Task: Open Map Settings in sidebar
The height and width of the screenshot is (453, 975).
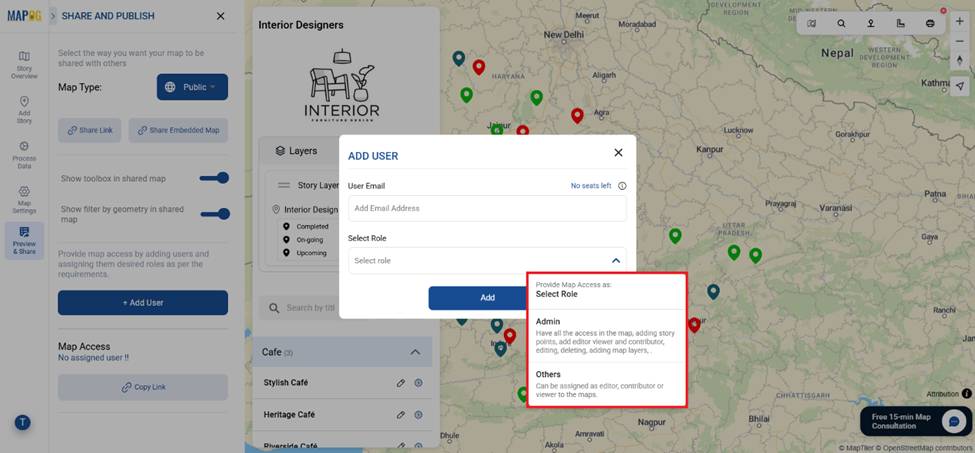Action: tap(24, 199)
